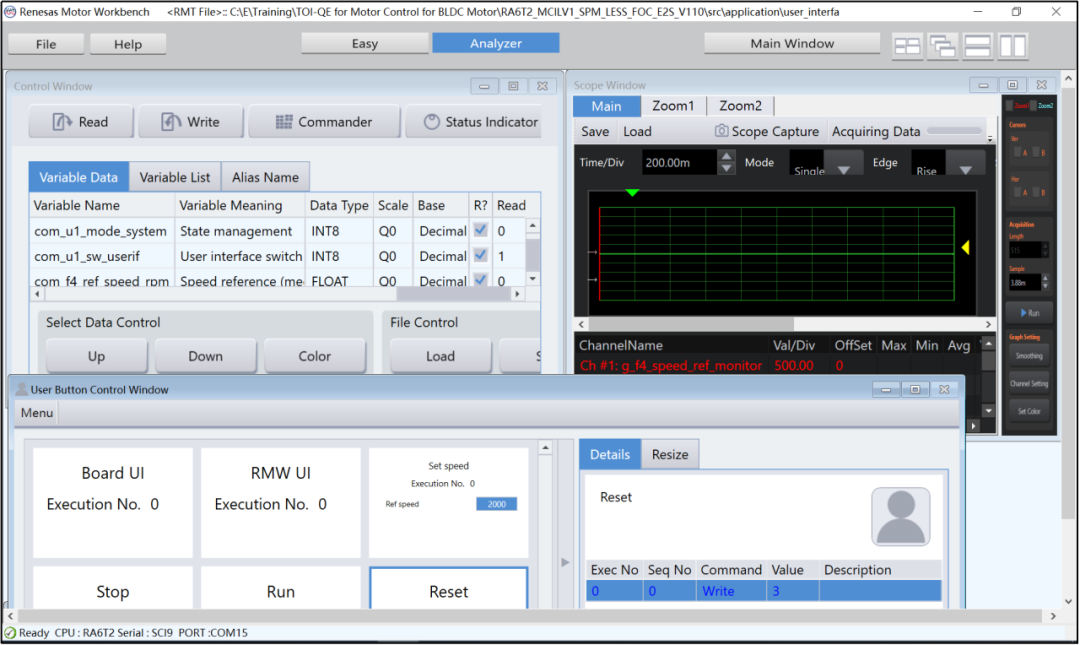Click the Stop user button
The image size is (1080, 645).
tap(113, 591)
